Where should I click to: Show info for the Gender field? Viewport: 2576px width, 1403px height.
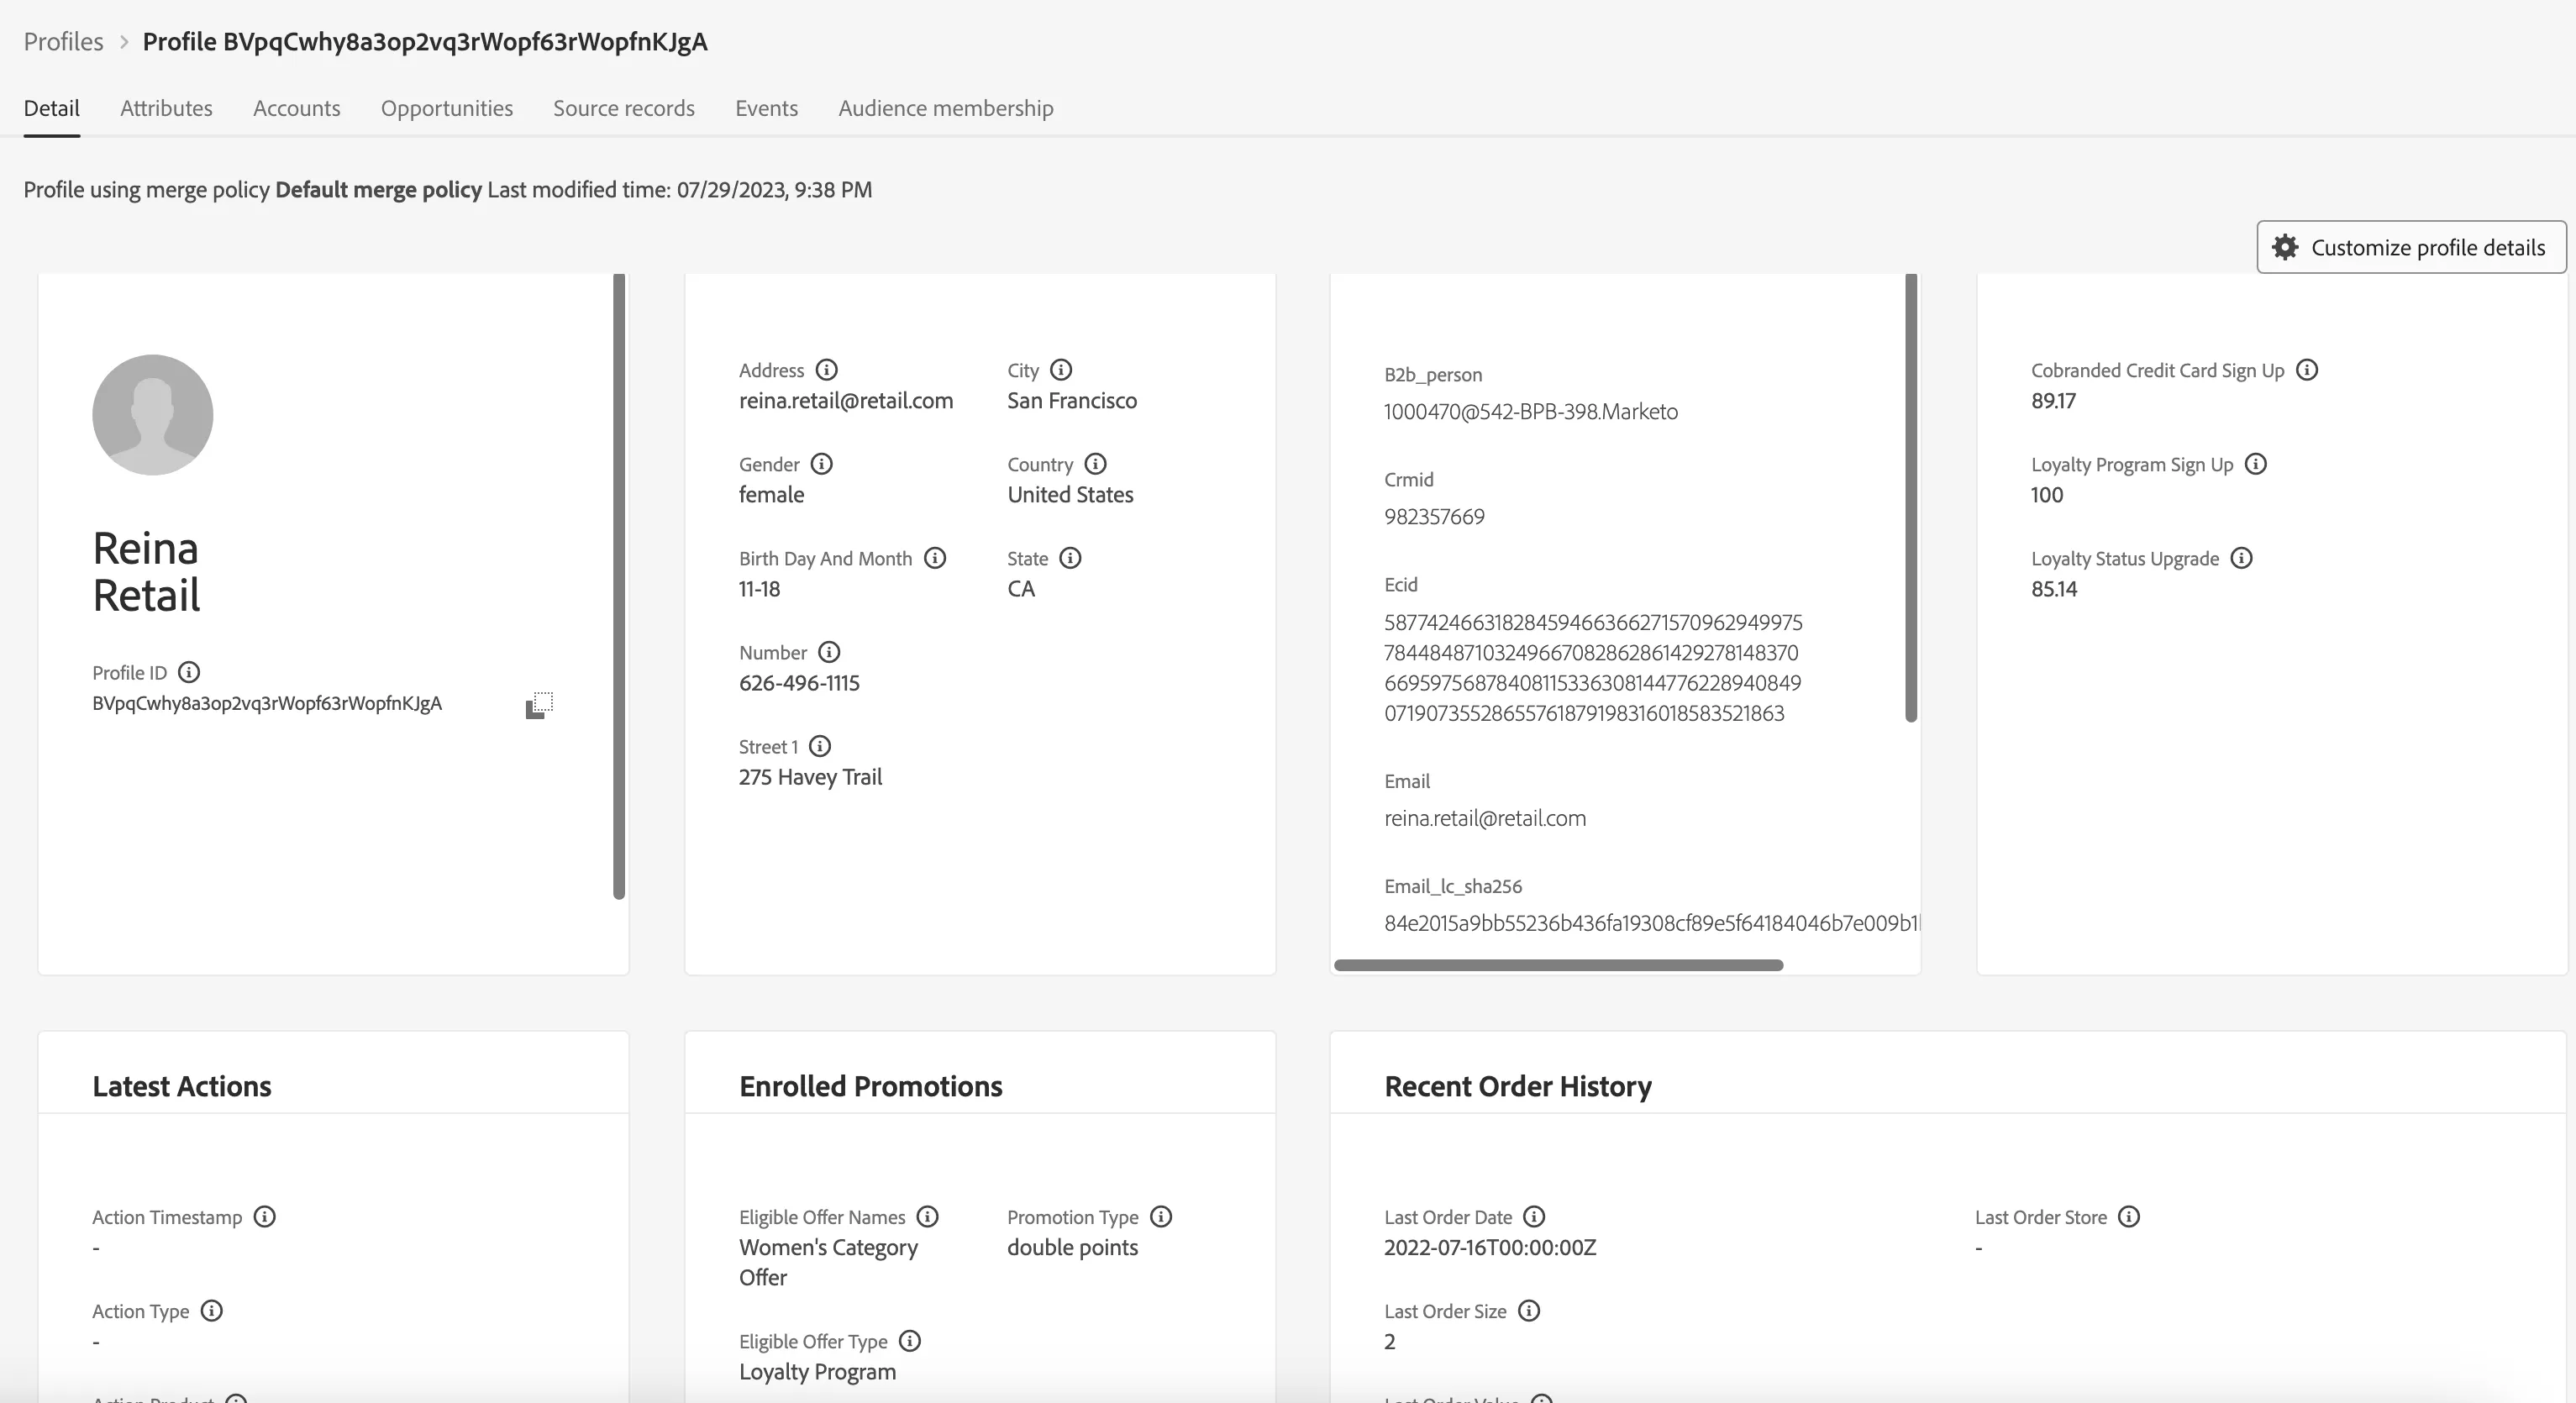coord(821,464)
